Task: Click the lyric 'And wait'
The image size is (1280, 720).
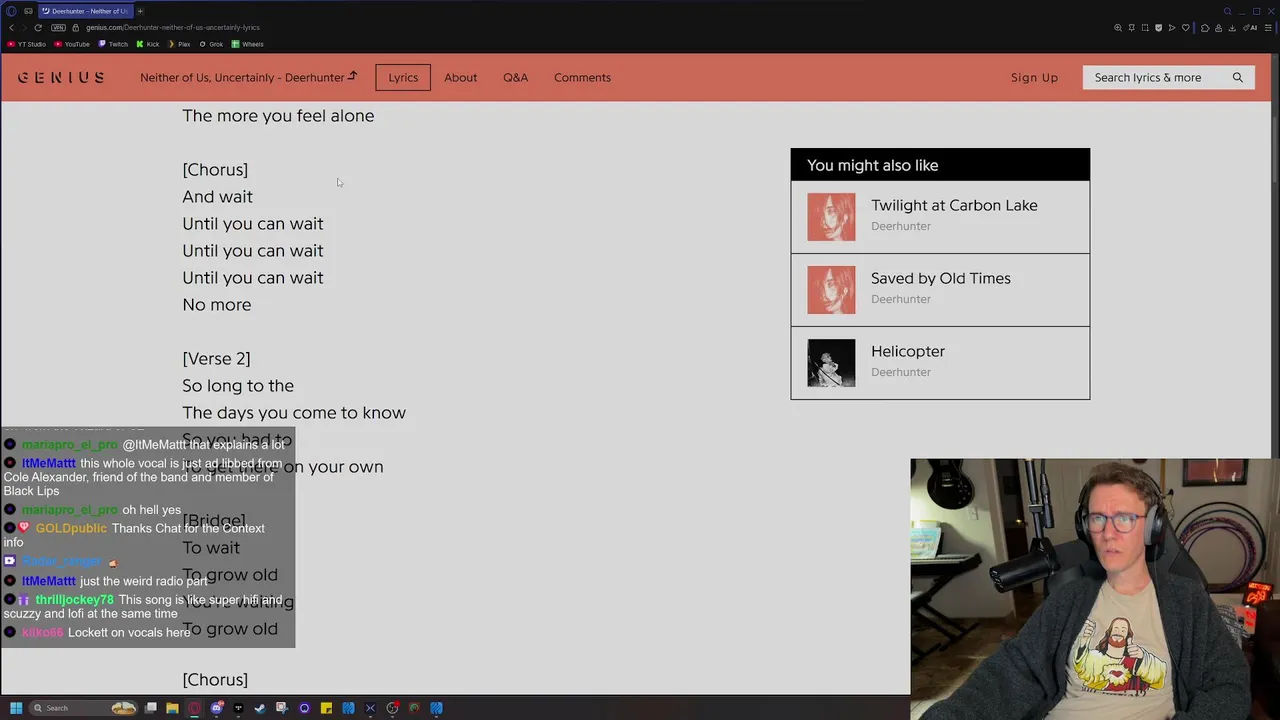Action: [x=217, y=196]
